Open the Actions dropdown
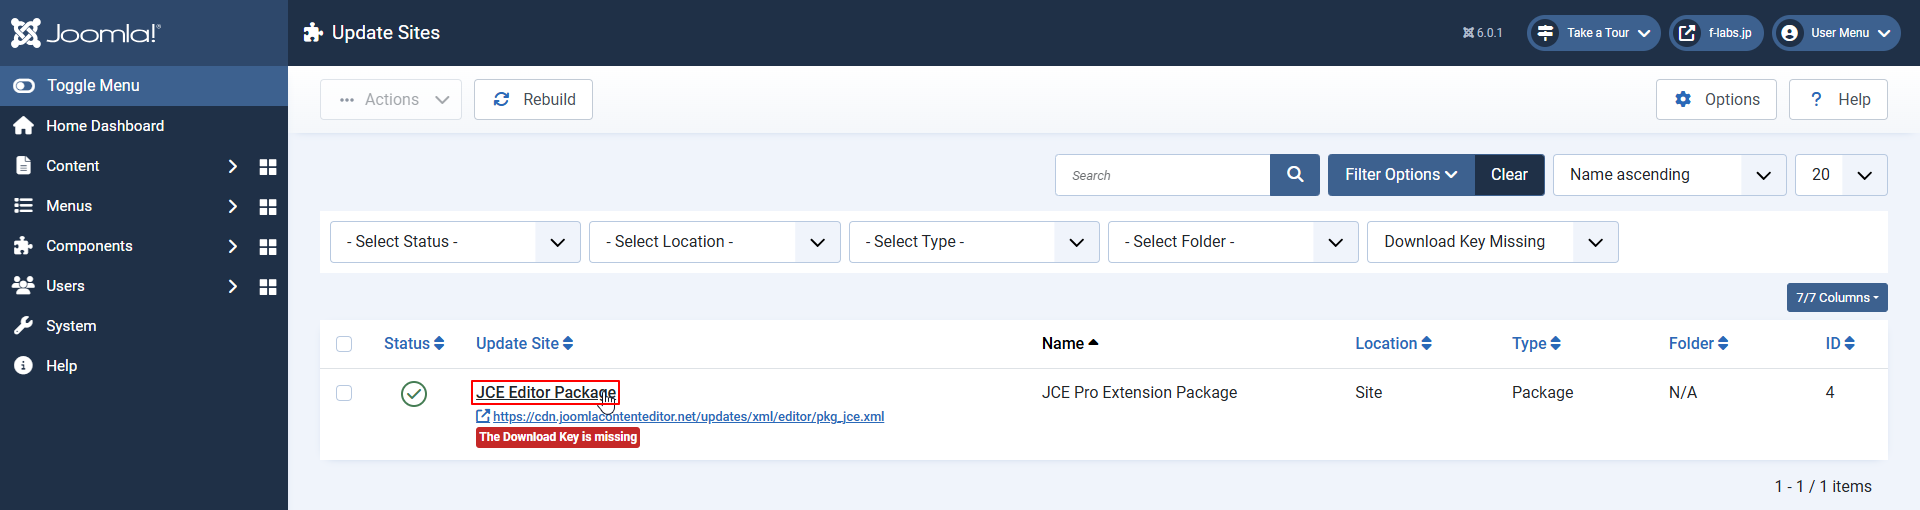This screenshot has width=1920, height=510. [391, 100]
